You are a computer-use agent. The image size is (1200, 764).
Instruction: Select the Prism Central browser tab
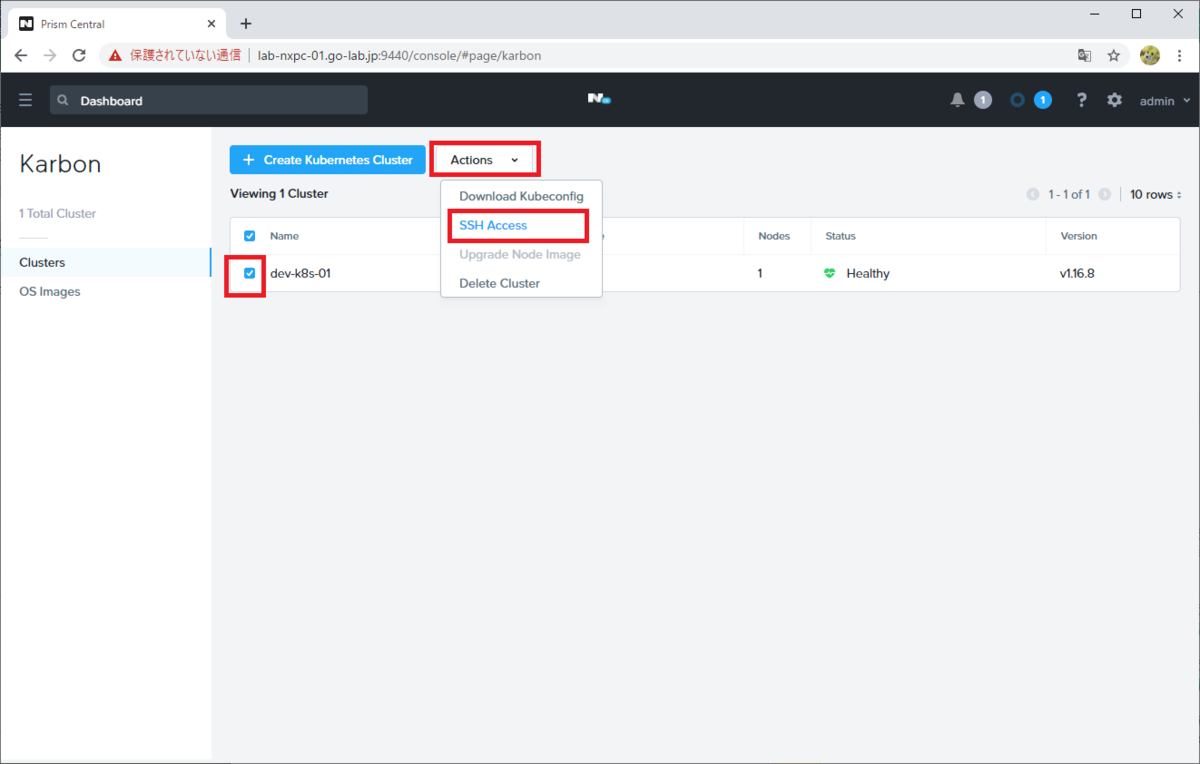[116, 24]
